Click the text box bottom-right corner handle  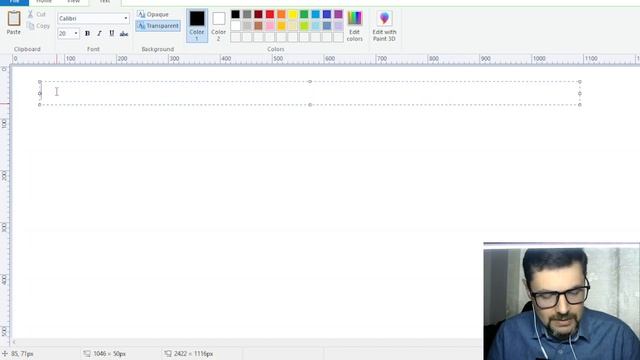(x=580, y=105)
